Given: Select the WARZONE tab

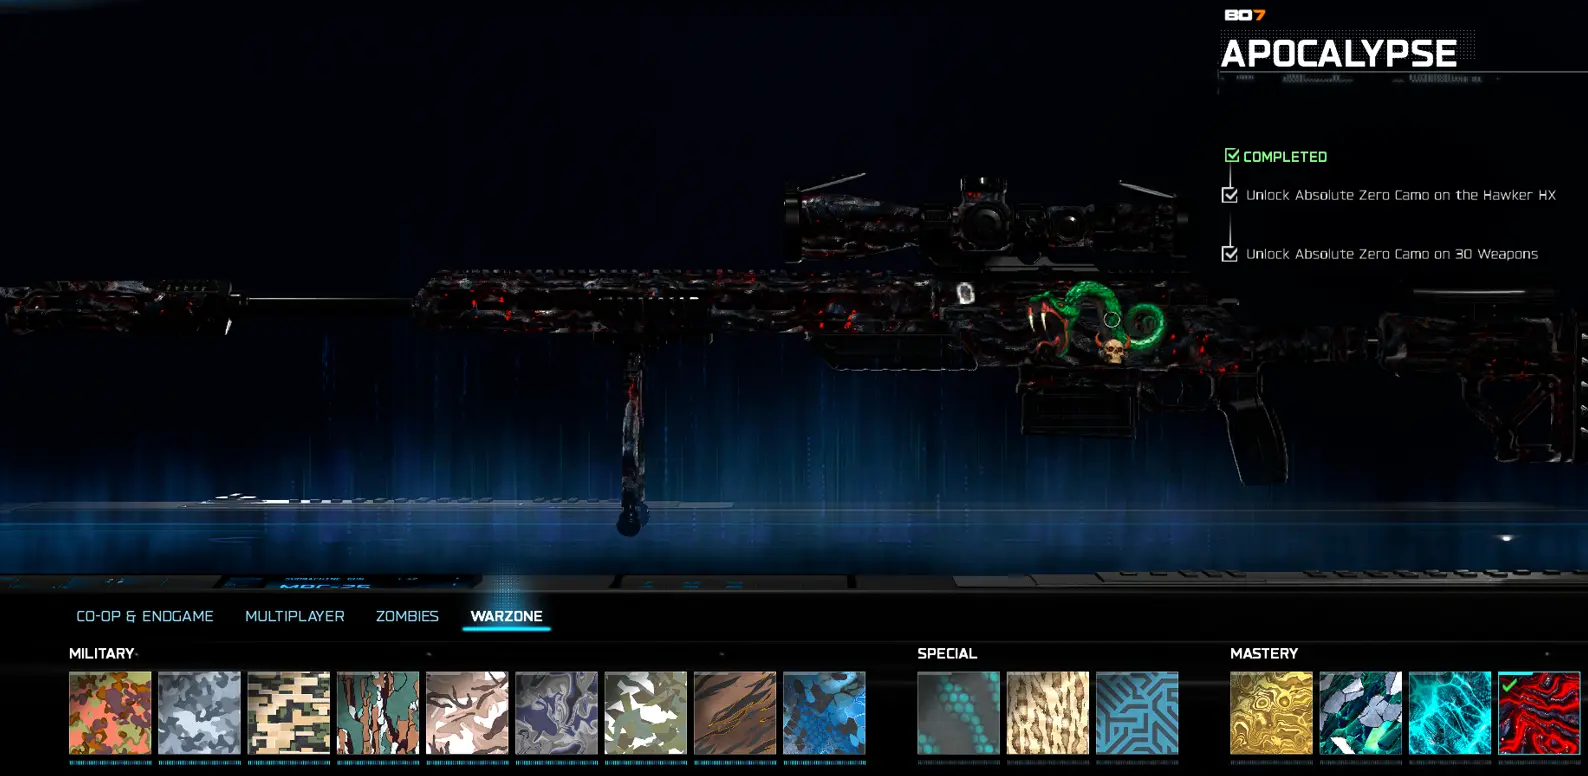Looking at the screenshot, I should click(x=506, y=616).
